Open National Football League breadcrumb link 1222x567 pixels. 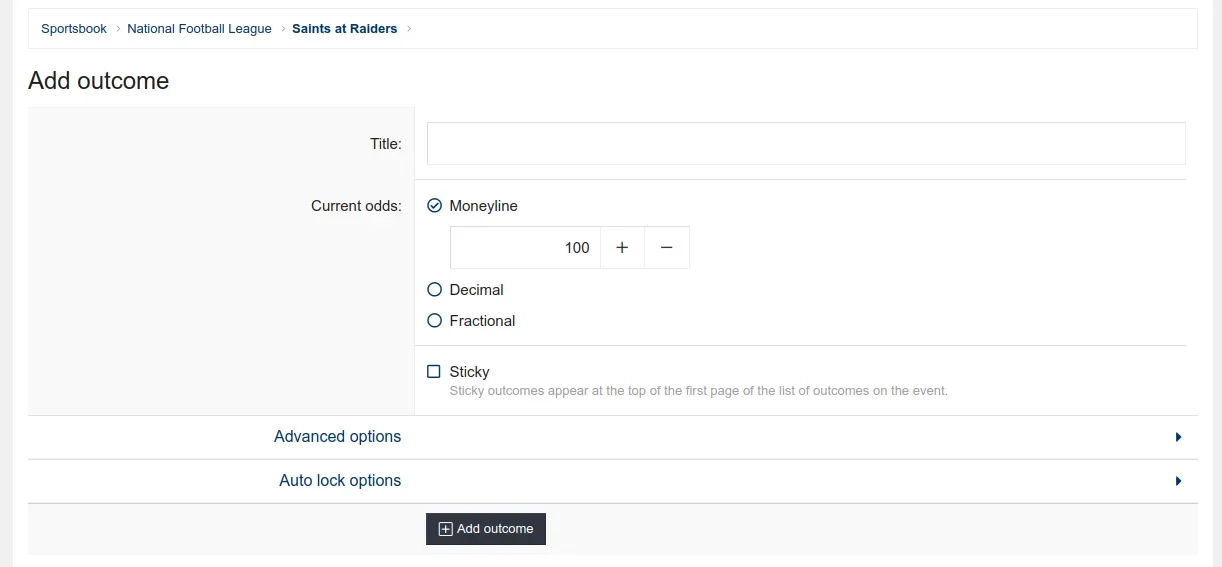[199, 29]
